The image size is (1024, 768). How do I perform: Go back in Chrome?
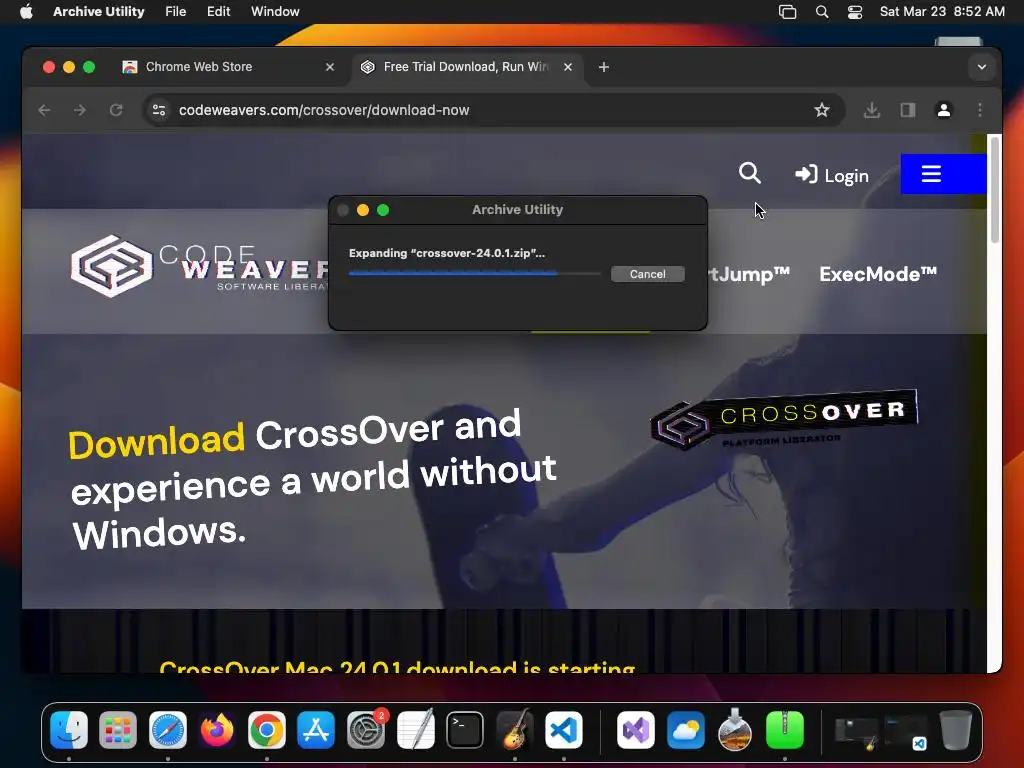pyautogui.click(x=44, y=110)
